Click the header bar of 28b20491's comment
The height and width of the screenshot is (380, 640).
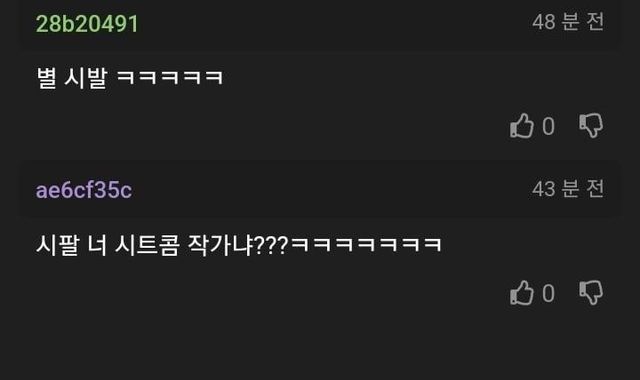click(320, 24)
